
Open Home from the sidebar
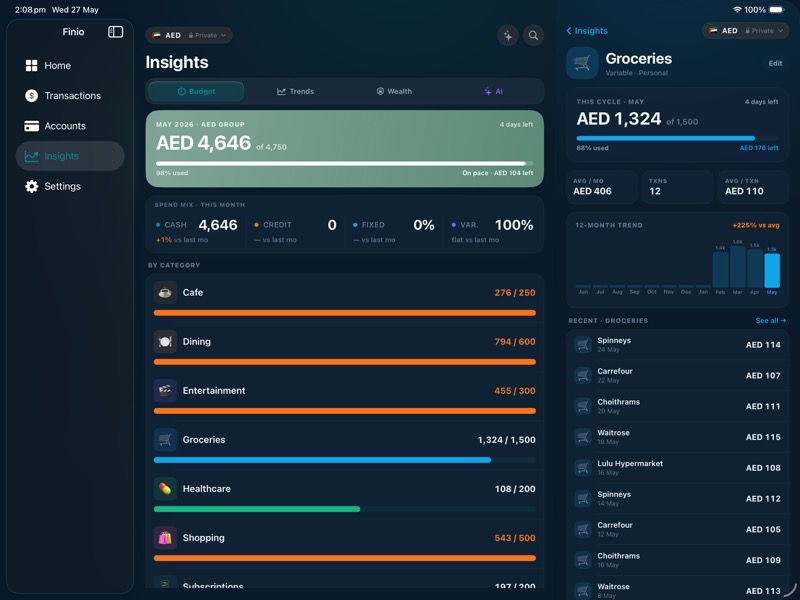70,65
